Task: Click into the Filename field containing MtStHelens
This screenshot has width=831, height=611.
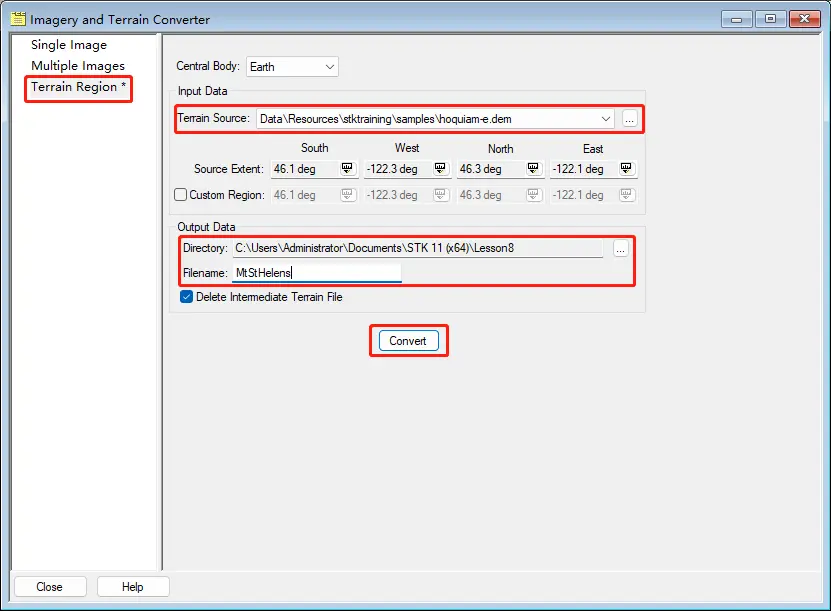Action: [x=316, y=273]
